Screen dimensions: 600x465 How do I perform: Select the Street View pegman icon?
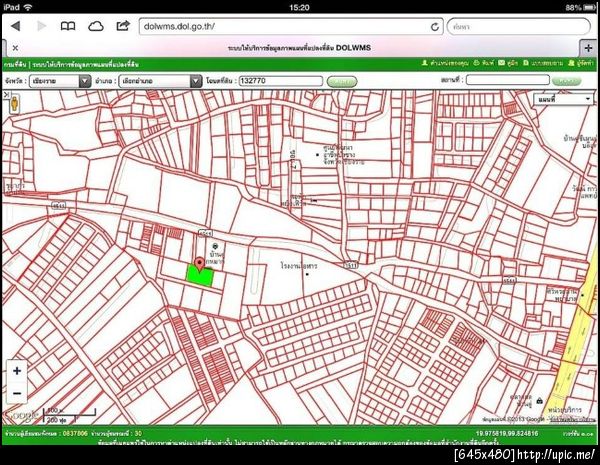(x=15, y=104)
